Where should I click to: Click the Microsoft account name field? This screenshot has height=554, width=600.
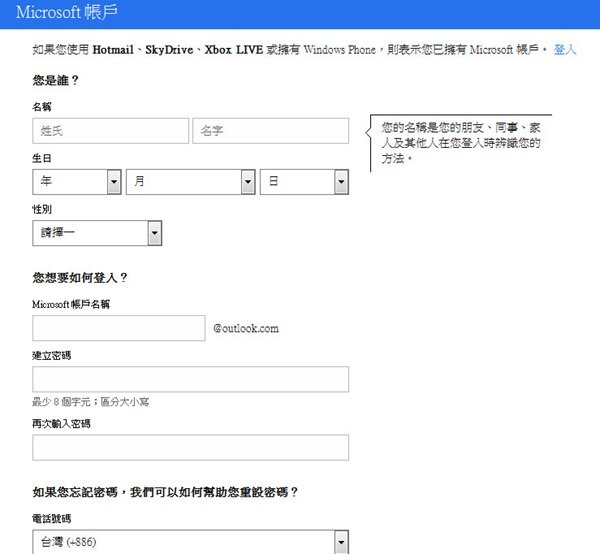click(119, 328)
